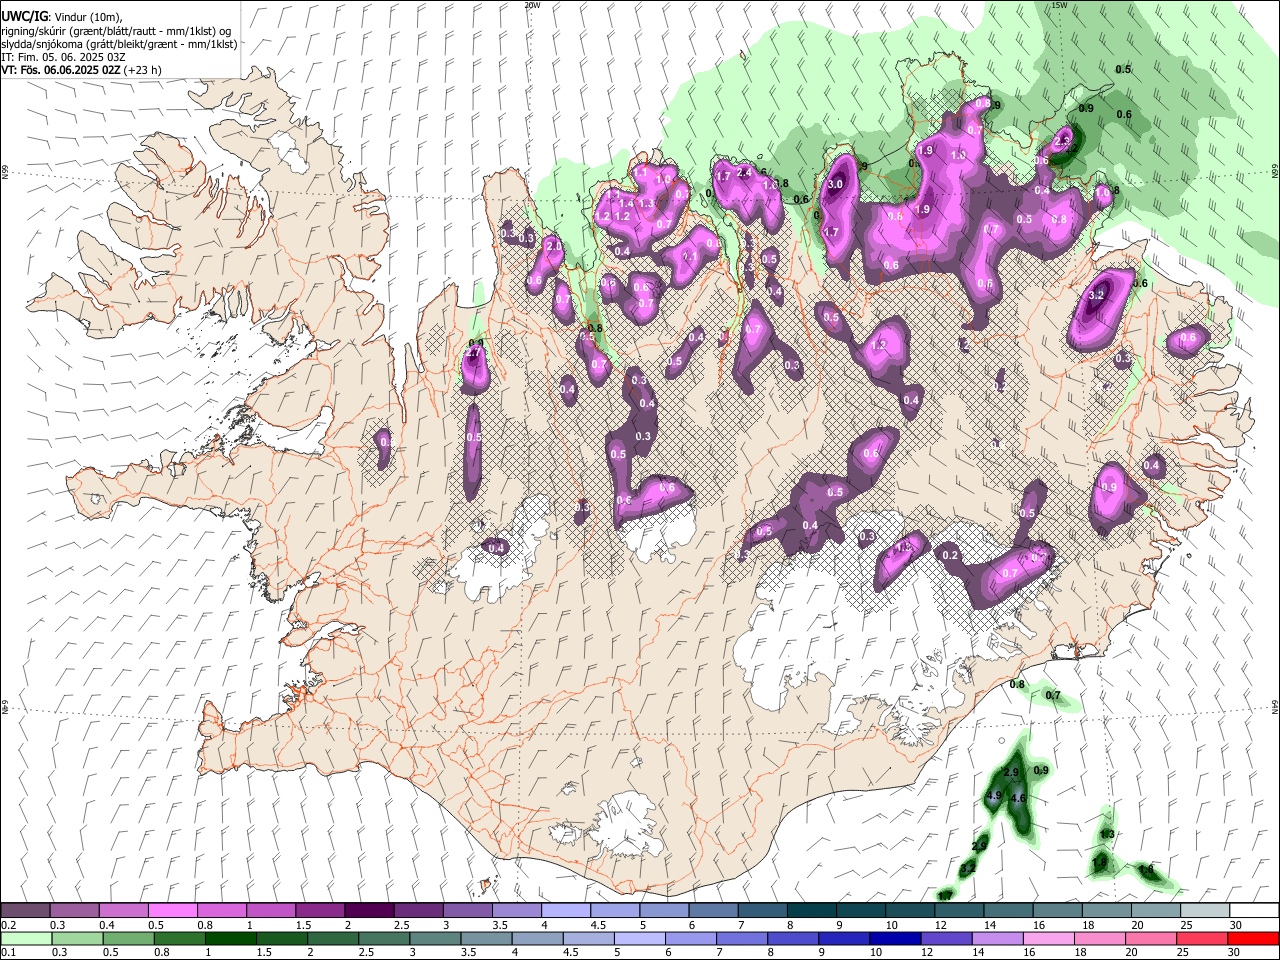The image size is (1280, 960).
Task: Click the white upper swatch right of 30
Action: tap(1253, 910)
